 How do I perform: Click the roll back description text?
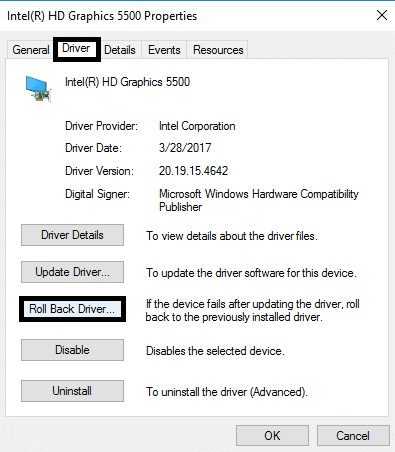point(252,310)
